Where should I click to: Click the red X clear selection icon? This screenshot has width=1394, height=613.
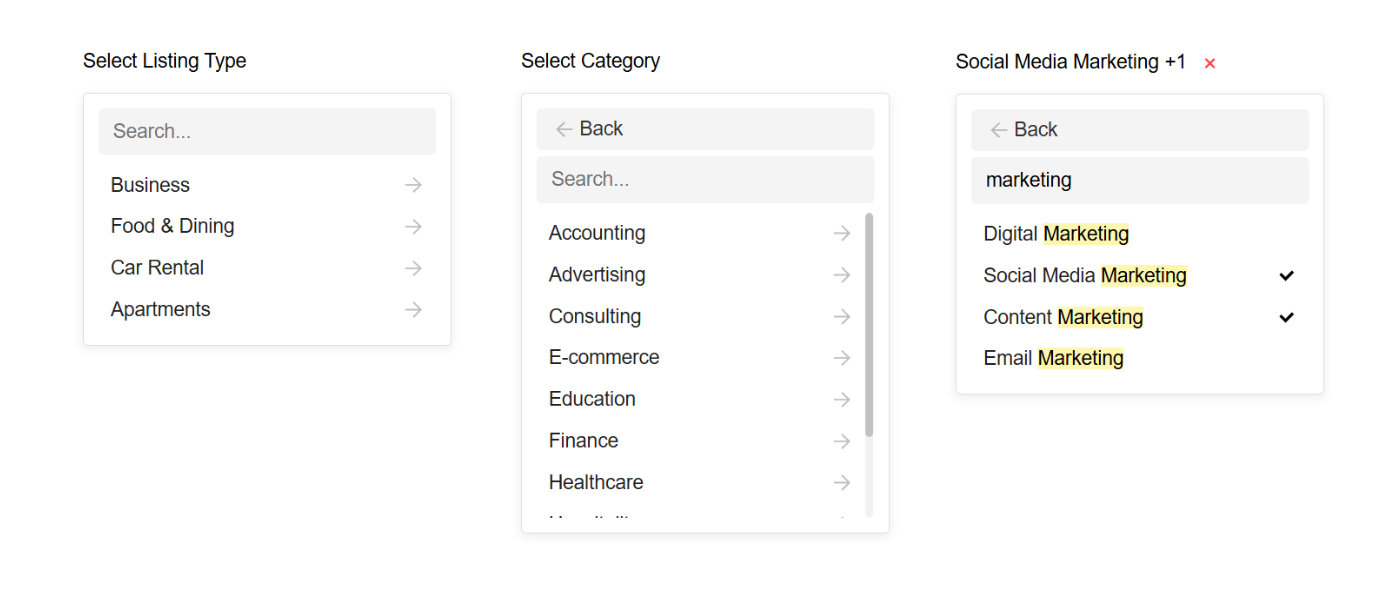pyautogui.click(x=1210, y=63)
